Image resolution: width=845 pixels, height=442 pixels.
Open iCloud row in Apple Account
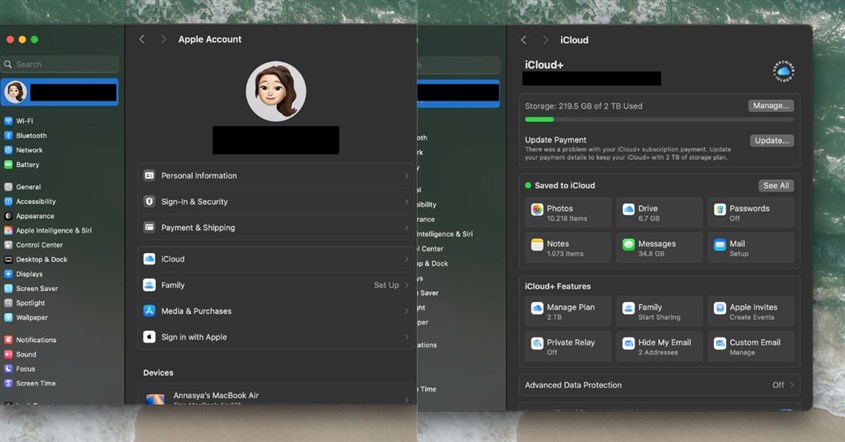[x=275, y=259]
